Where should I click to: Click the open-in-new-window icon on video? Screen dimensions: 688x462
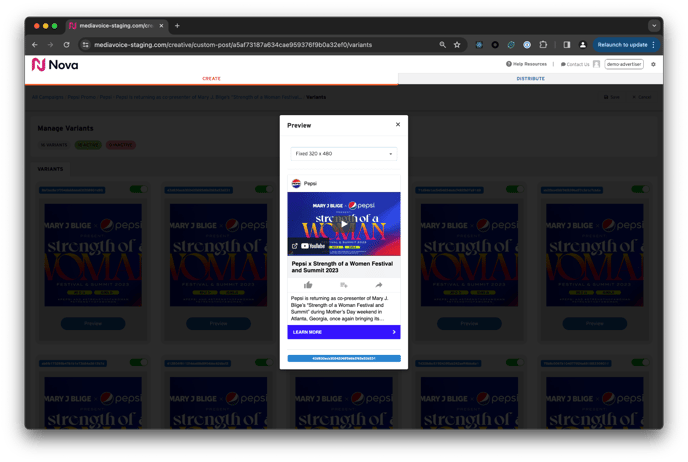(295, 246)
